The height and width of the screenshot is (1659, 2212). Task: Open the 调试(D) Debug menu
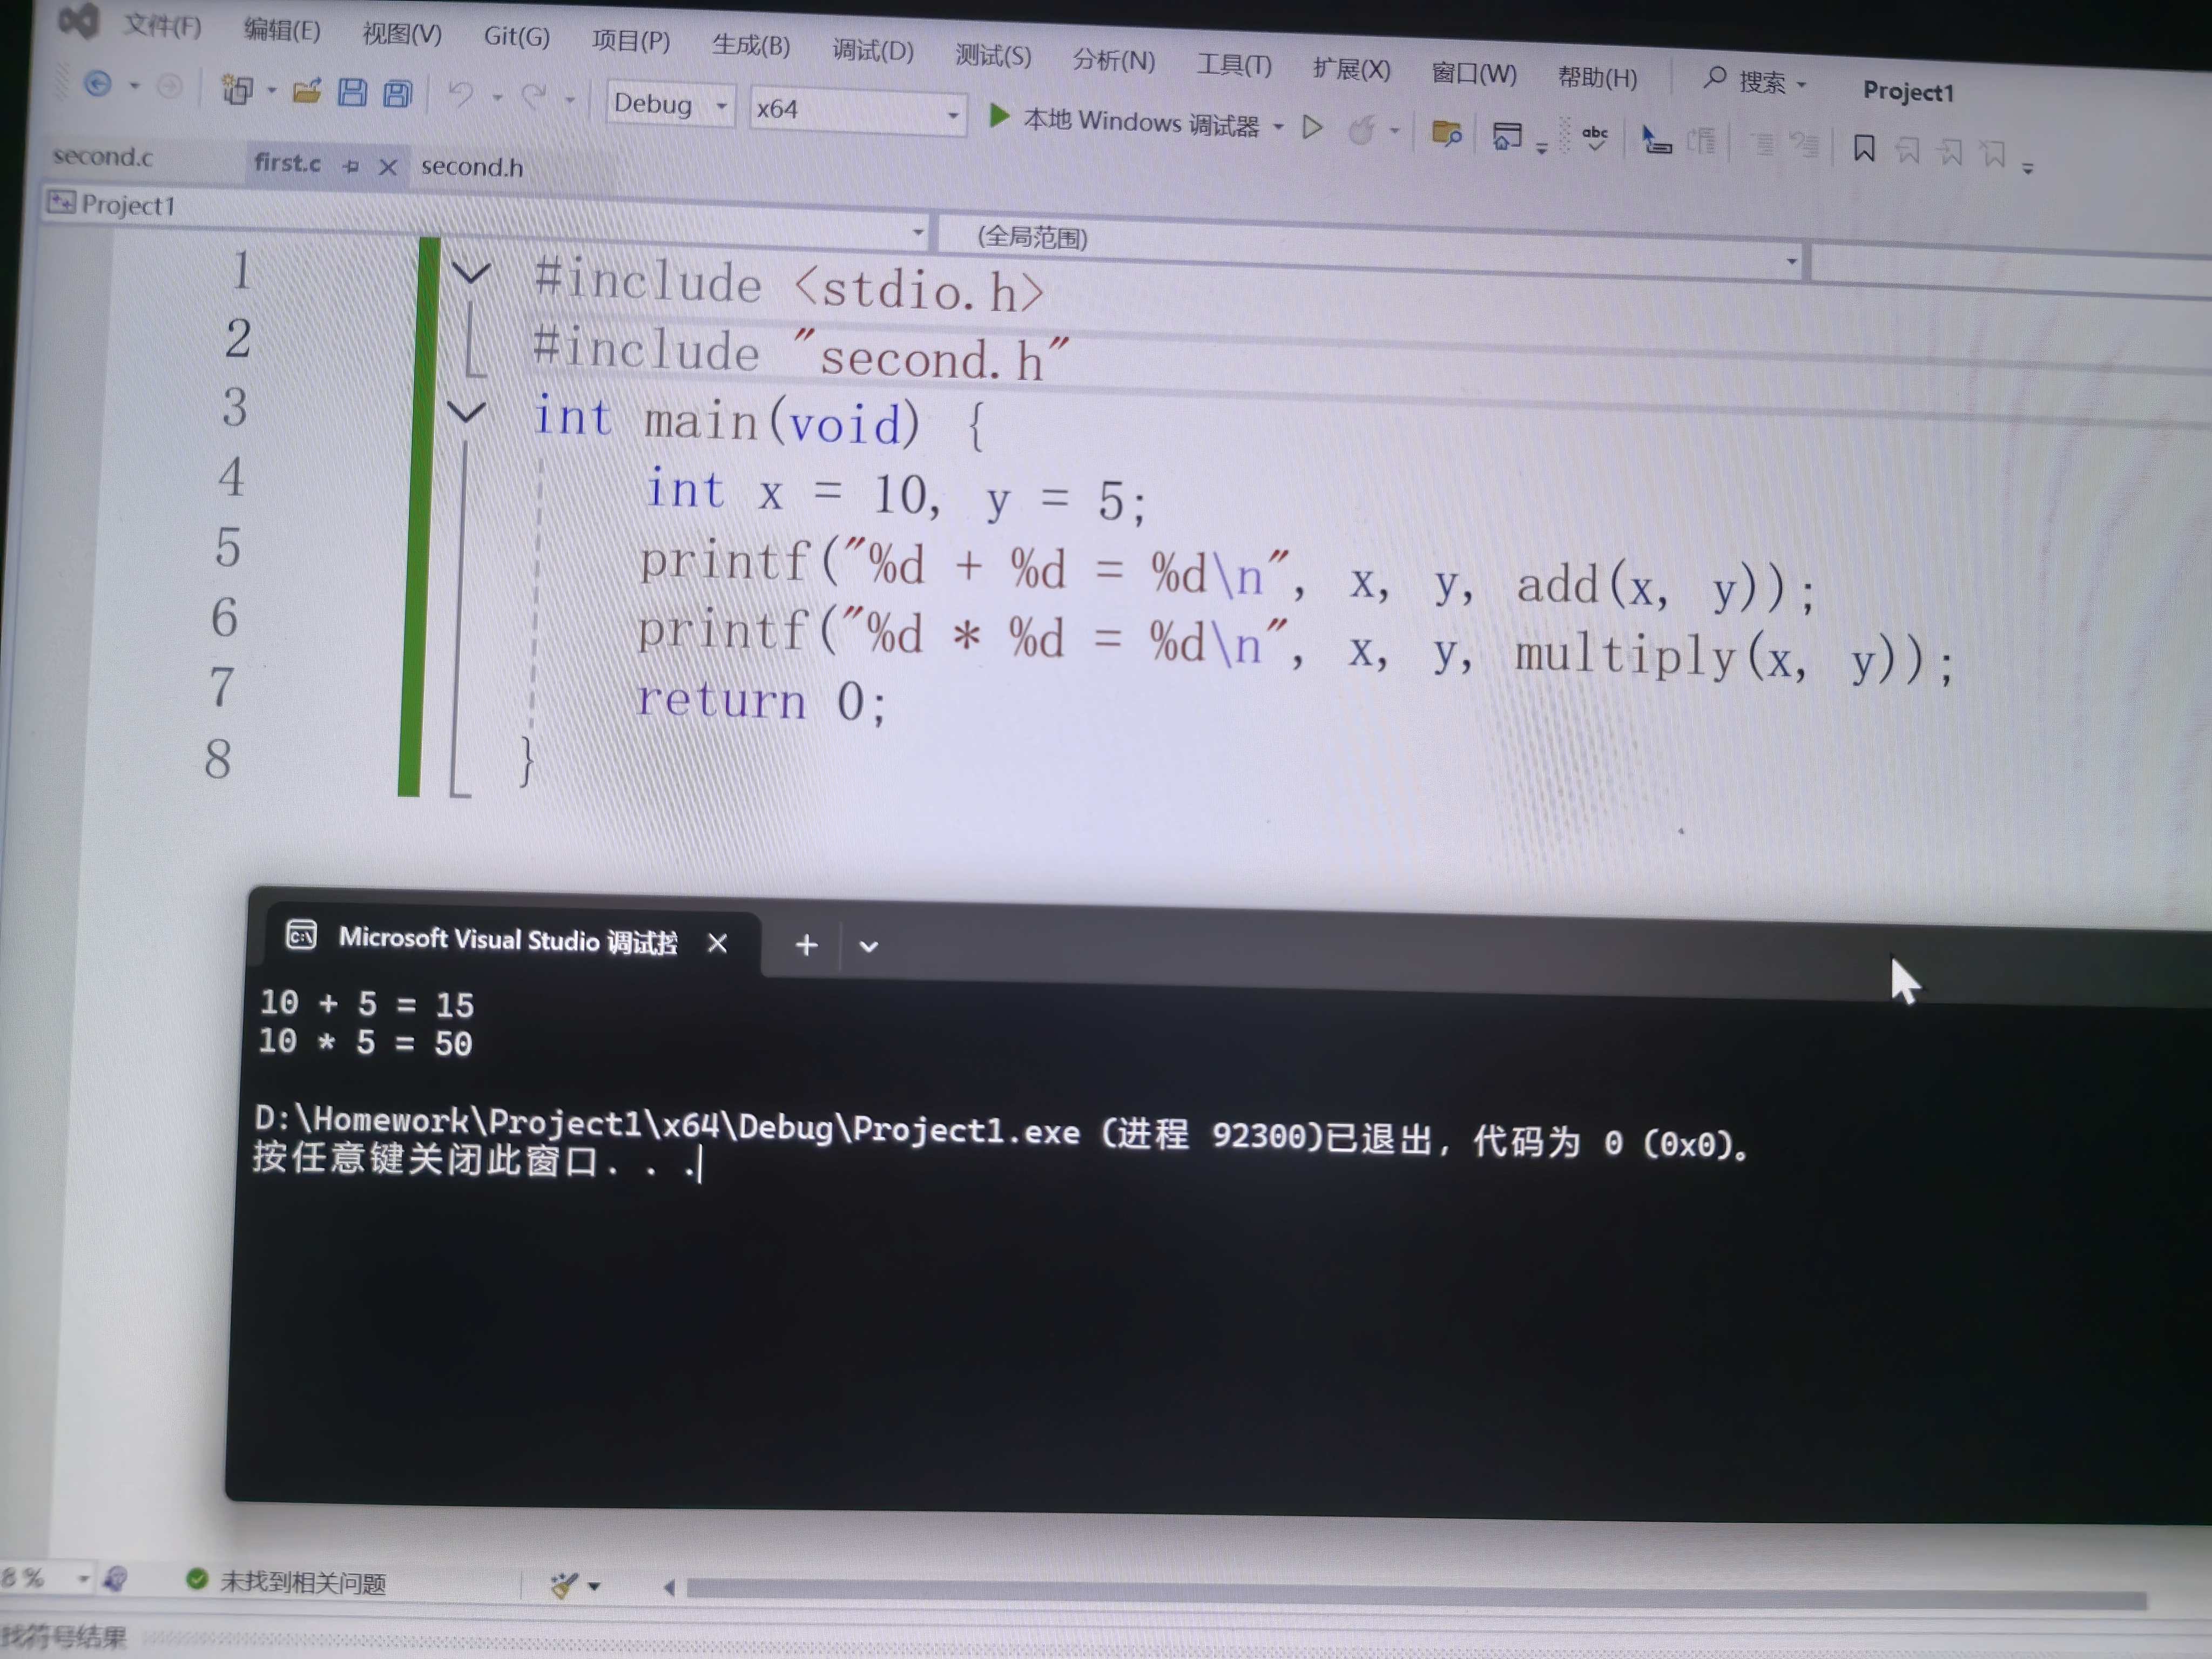click(872, 50)
